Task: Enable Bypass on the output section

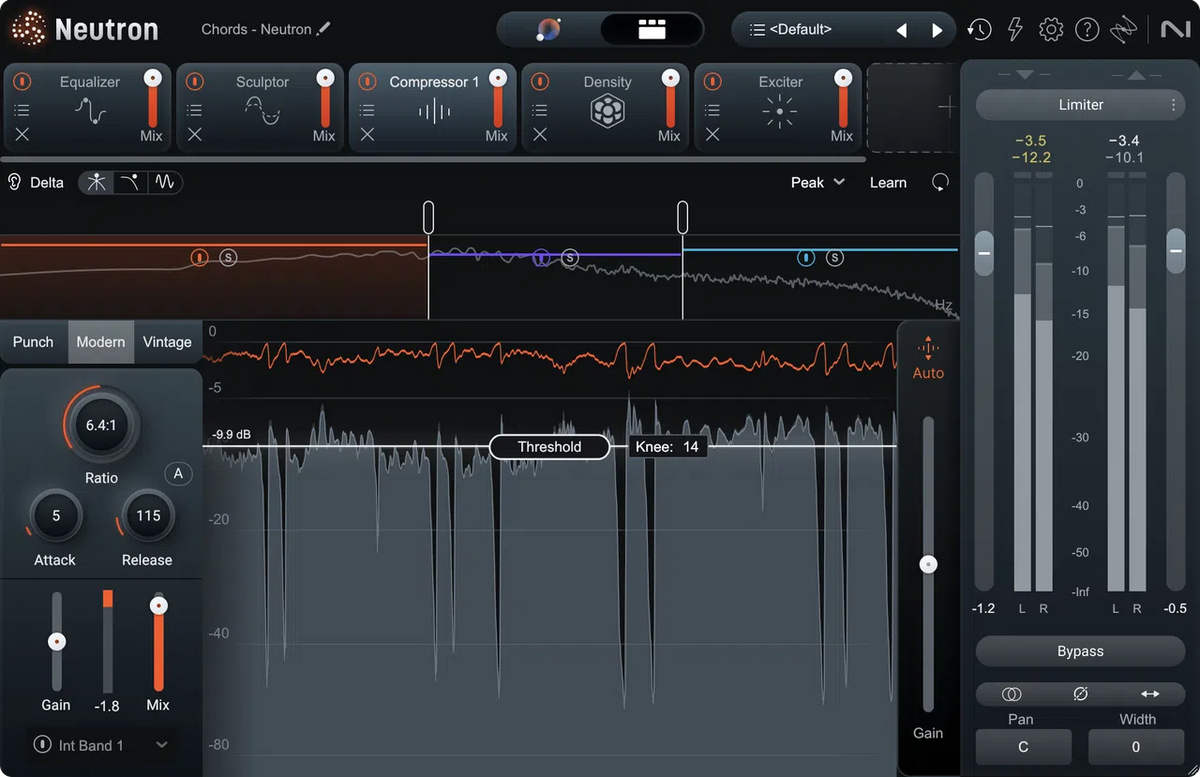Action: click(x=1080, y=651)
